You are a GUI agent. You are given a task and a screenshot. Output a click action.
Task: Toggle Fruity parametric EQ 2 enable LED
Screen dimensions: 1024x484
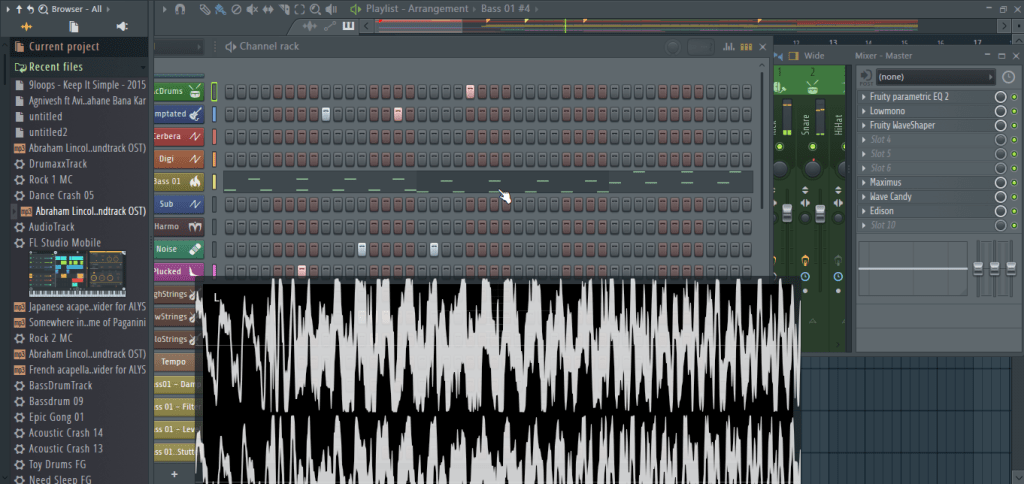coord(1014,97)
